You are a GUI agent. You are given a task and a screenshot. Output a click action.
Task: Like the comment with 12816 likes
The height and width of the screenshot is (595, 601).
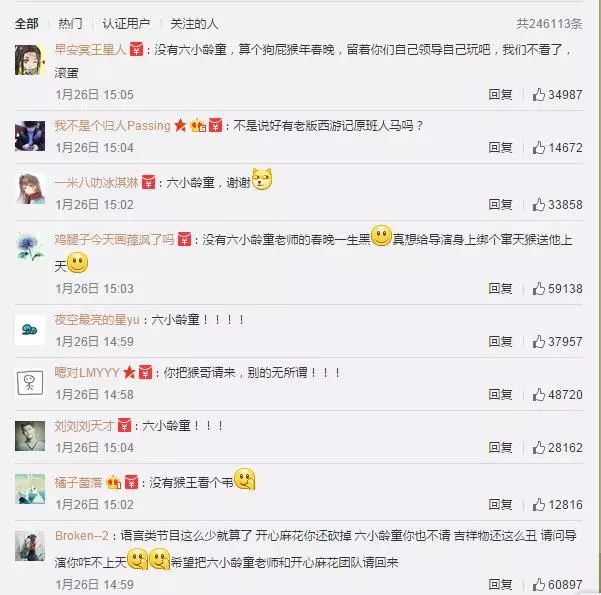(539, 505)
